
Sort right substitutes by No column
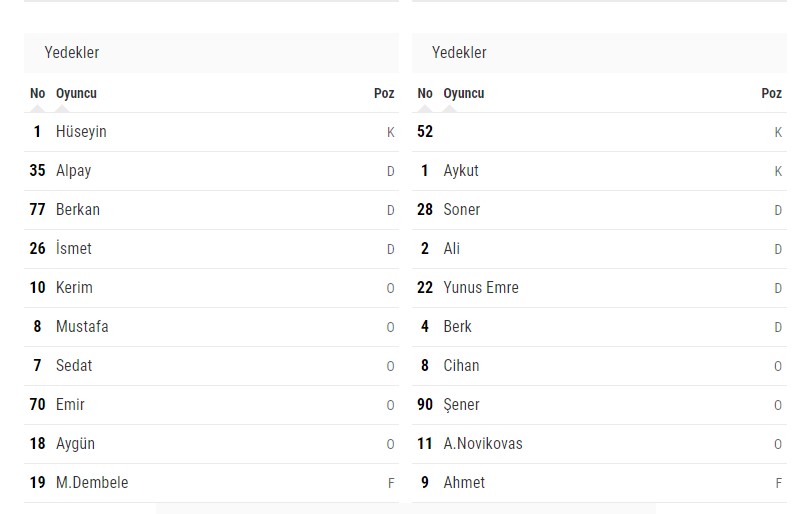pos(425,93)
